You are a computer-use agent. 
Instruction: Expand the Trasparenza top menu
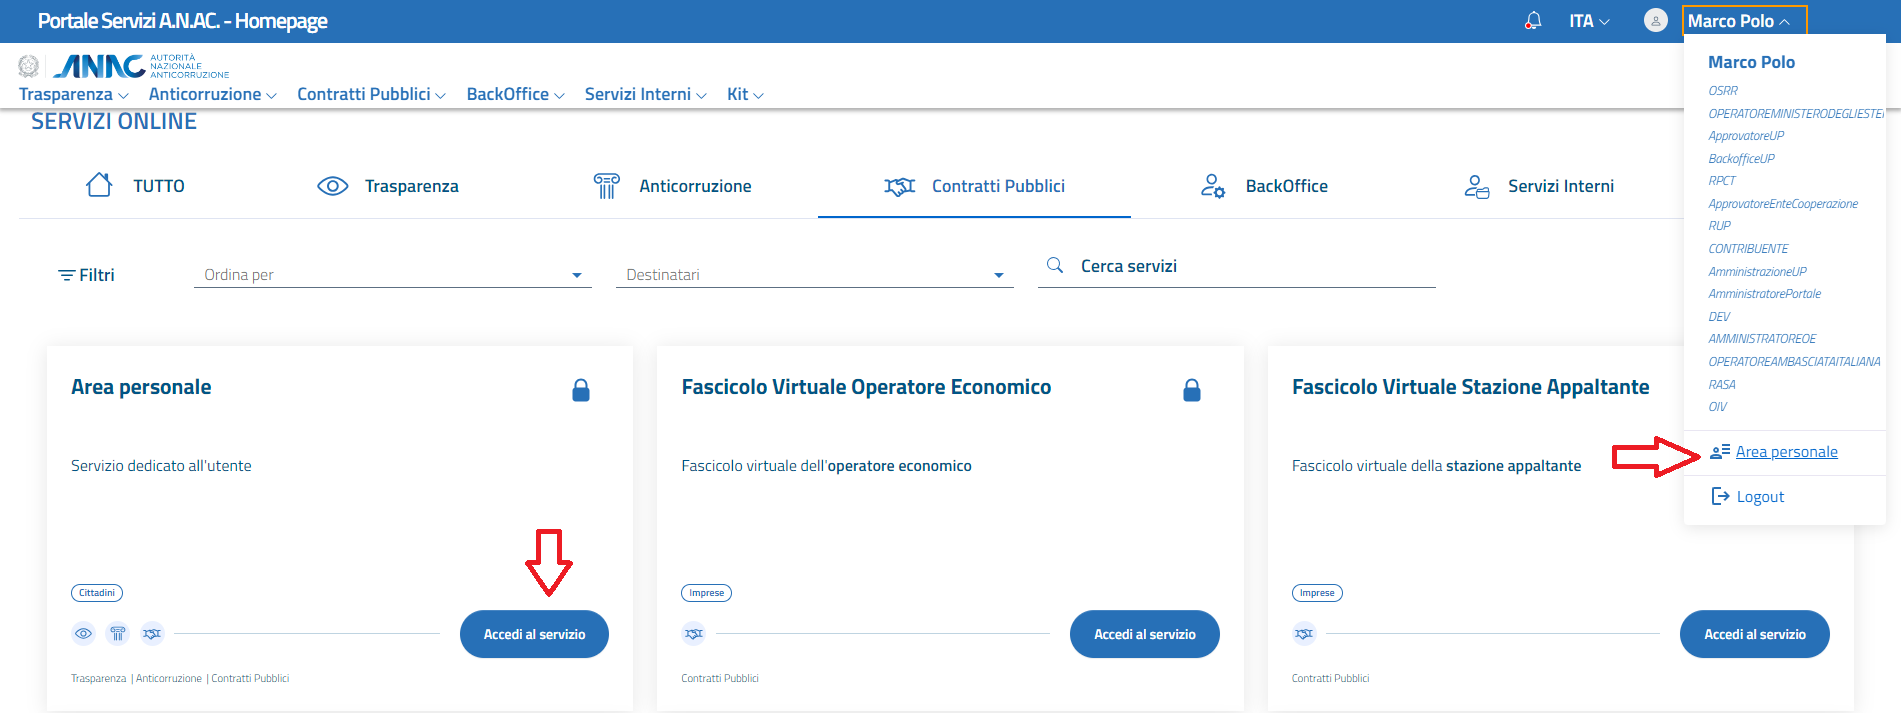pos(74,94)
